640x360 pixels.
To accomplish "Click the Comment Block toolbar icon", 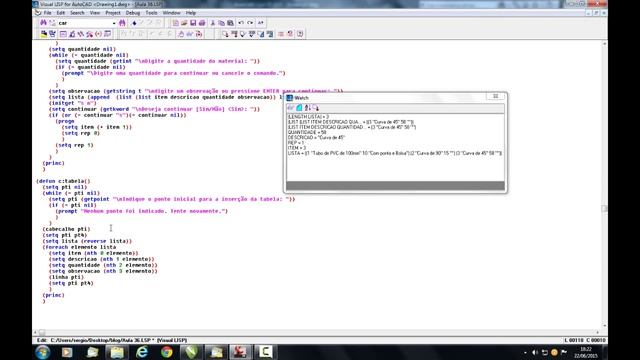I will coord(281,34).
